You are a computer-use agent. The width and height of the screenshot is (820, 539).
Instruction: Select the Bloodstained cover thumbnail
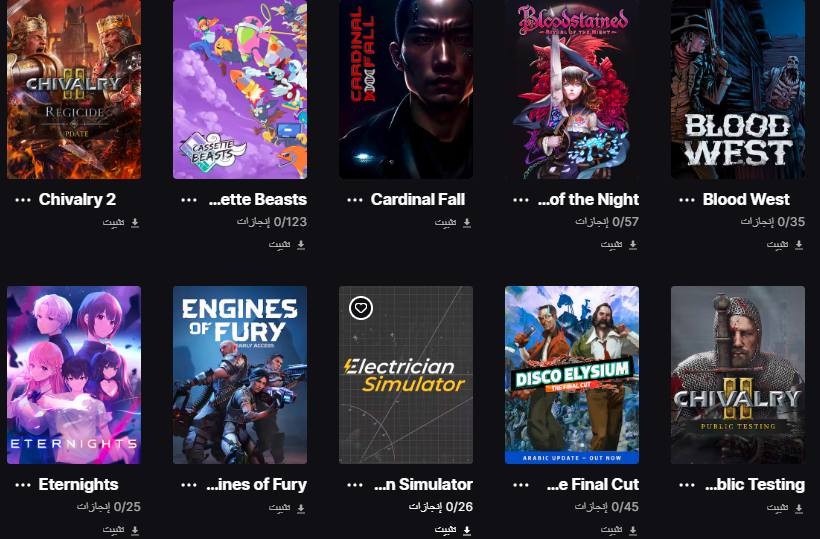572,89
